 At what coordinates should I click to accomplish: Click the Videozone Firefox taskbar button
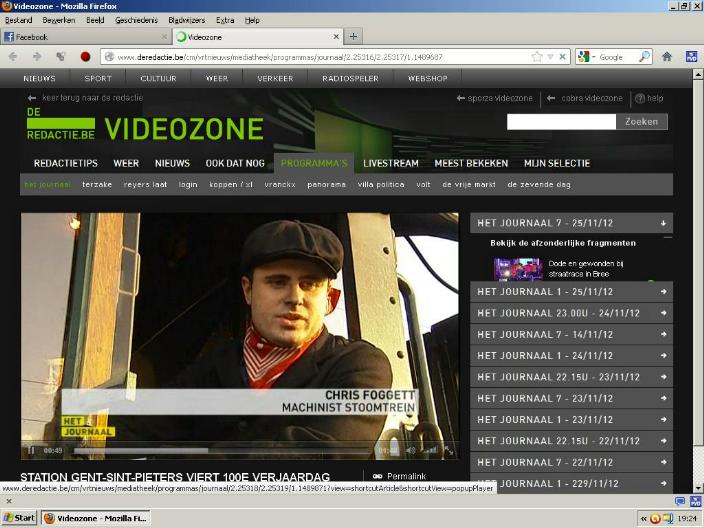click(96, 518)
